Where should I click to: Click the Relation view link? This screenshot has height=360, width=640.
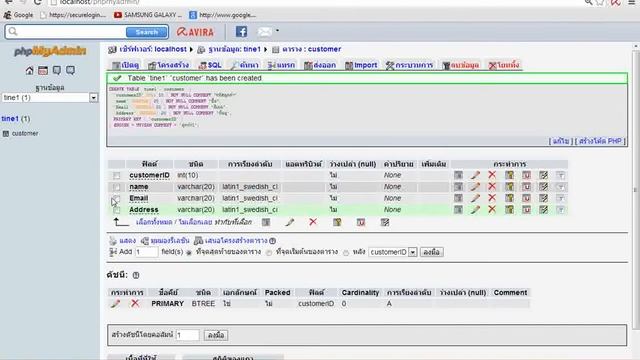click(x=170, y=241)
